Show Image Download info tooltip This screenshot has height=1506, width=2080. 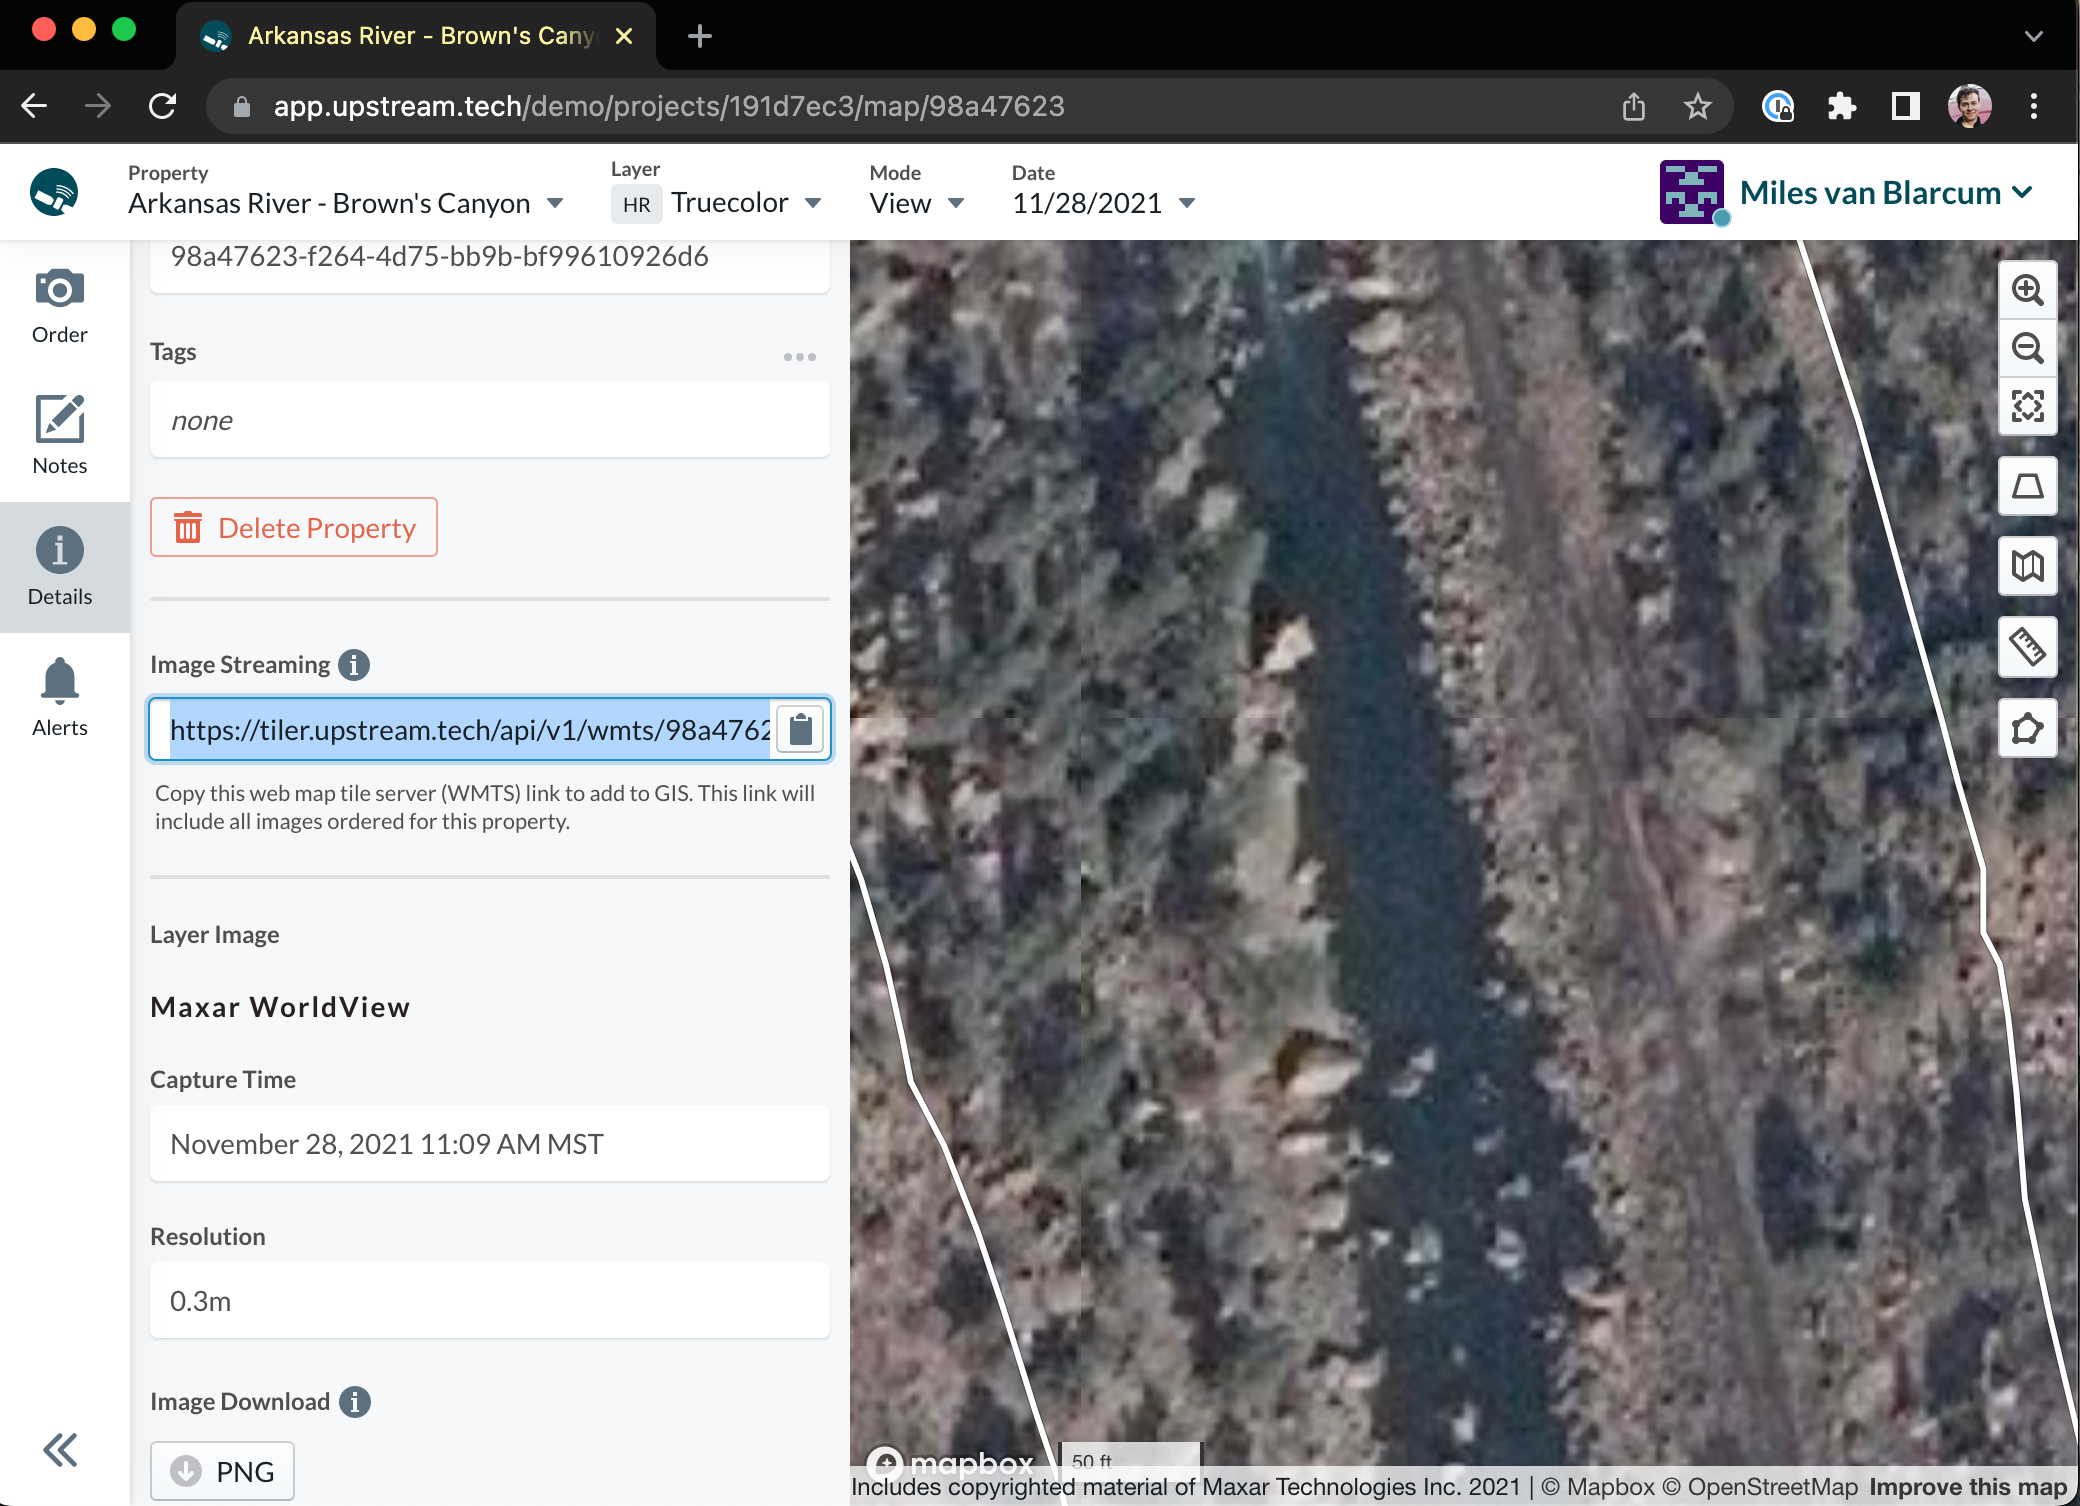pos(354,1402)
